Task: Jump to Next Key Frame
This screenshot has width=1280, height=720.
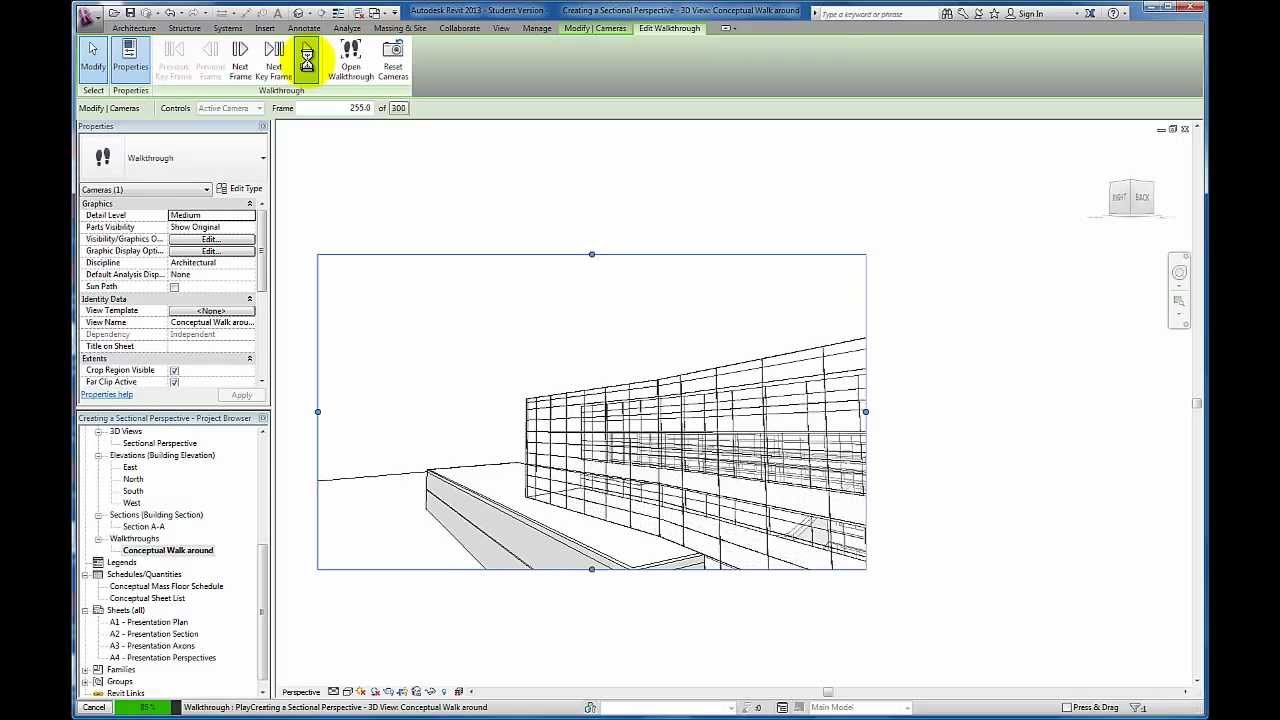Action: click(x=273, y=60)
